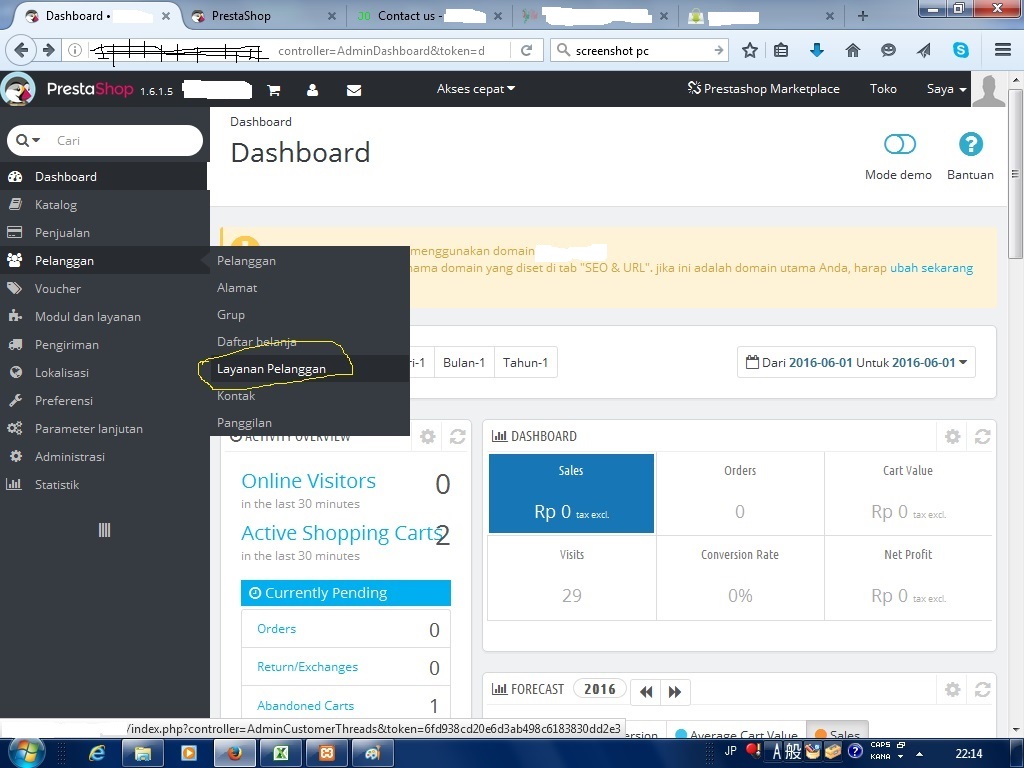Click the Toko header link
Screen dimensions: 1024x768
[x=883, y=89]
